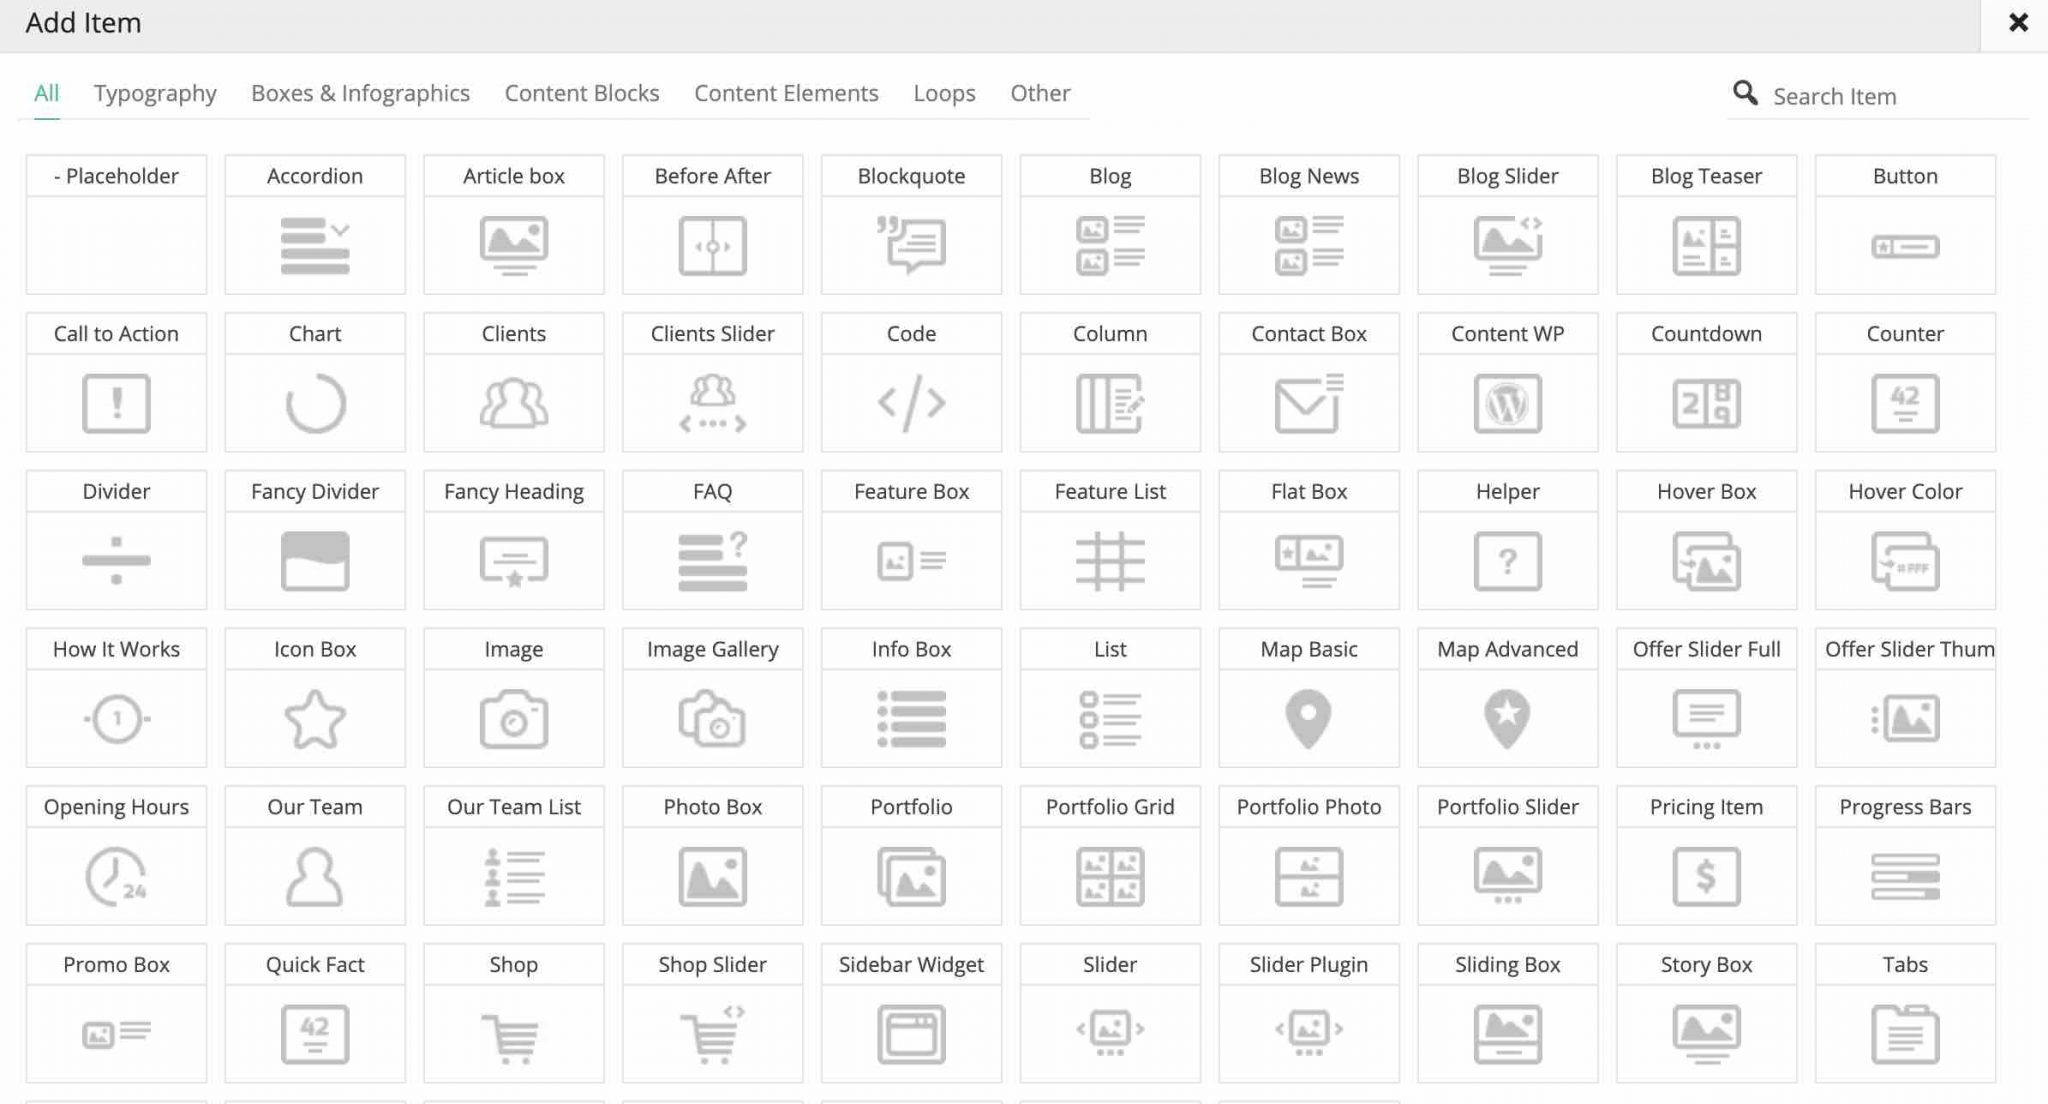This screenshot has width=2048, height=1104.
Task: Filter items by Loops tab
Action: click(x=944, y=93)
